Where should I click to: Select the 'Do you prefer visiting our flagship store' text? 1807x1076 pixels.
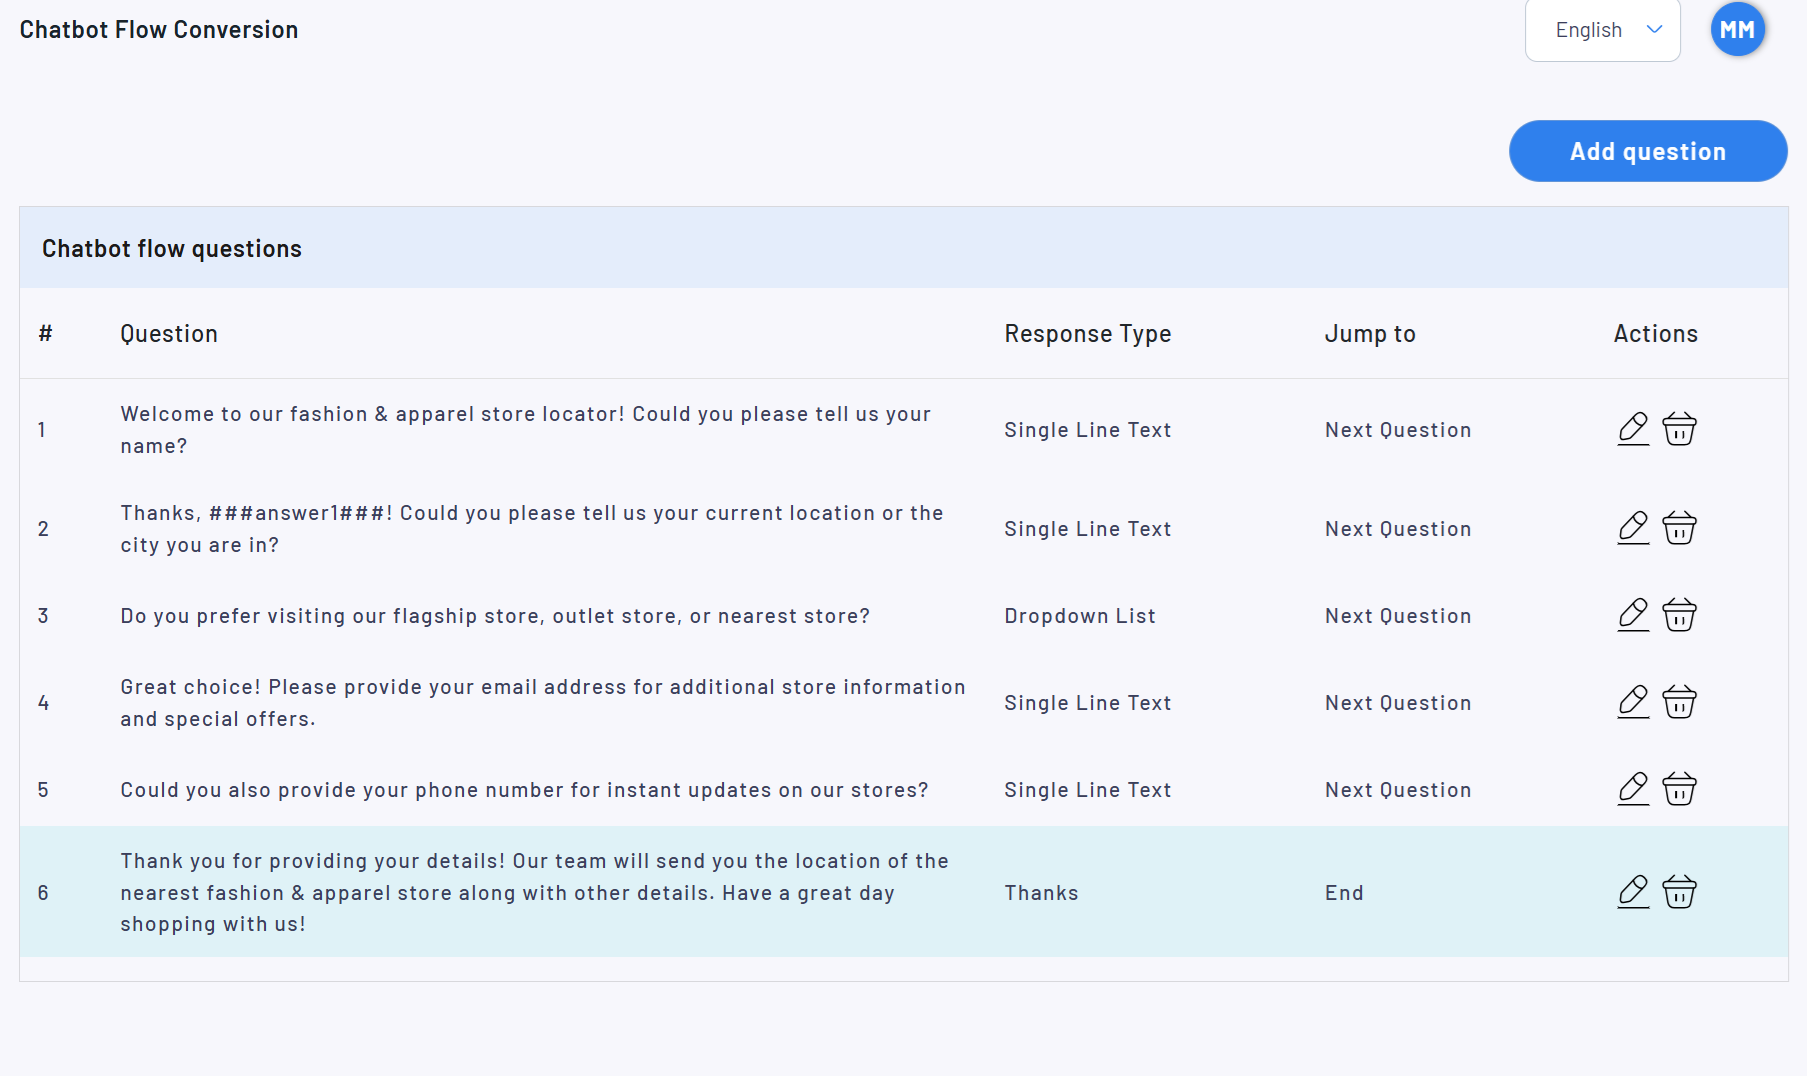[495, 616]
